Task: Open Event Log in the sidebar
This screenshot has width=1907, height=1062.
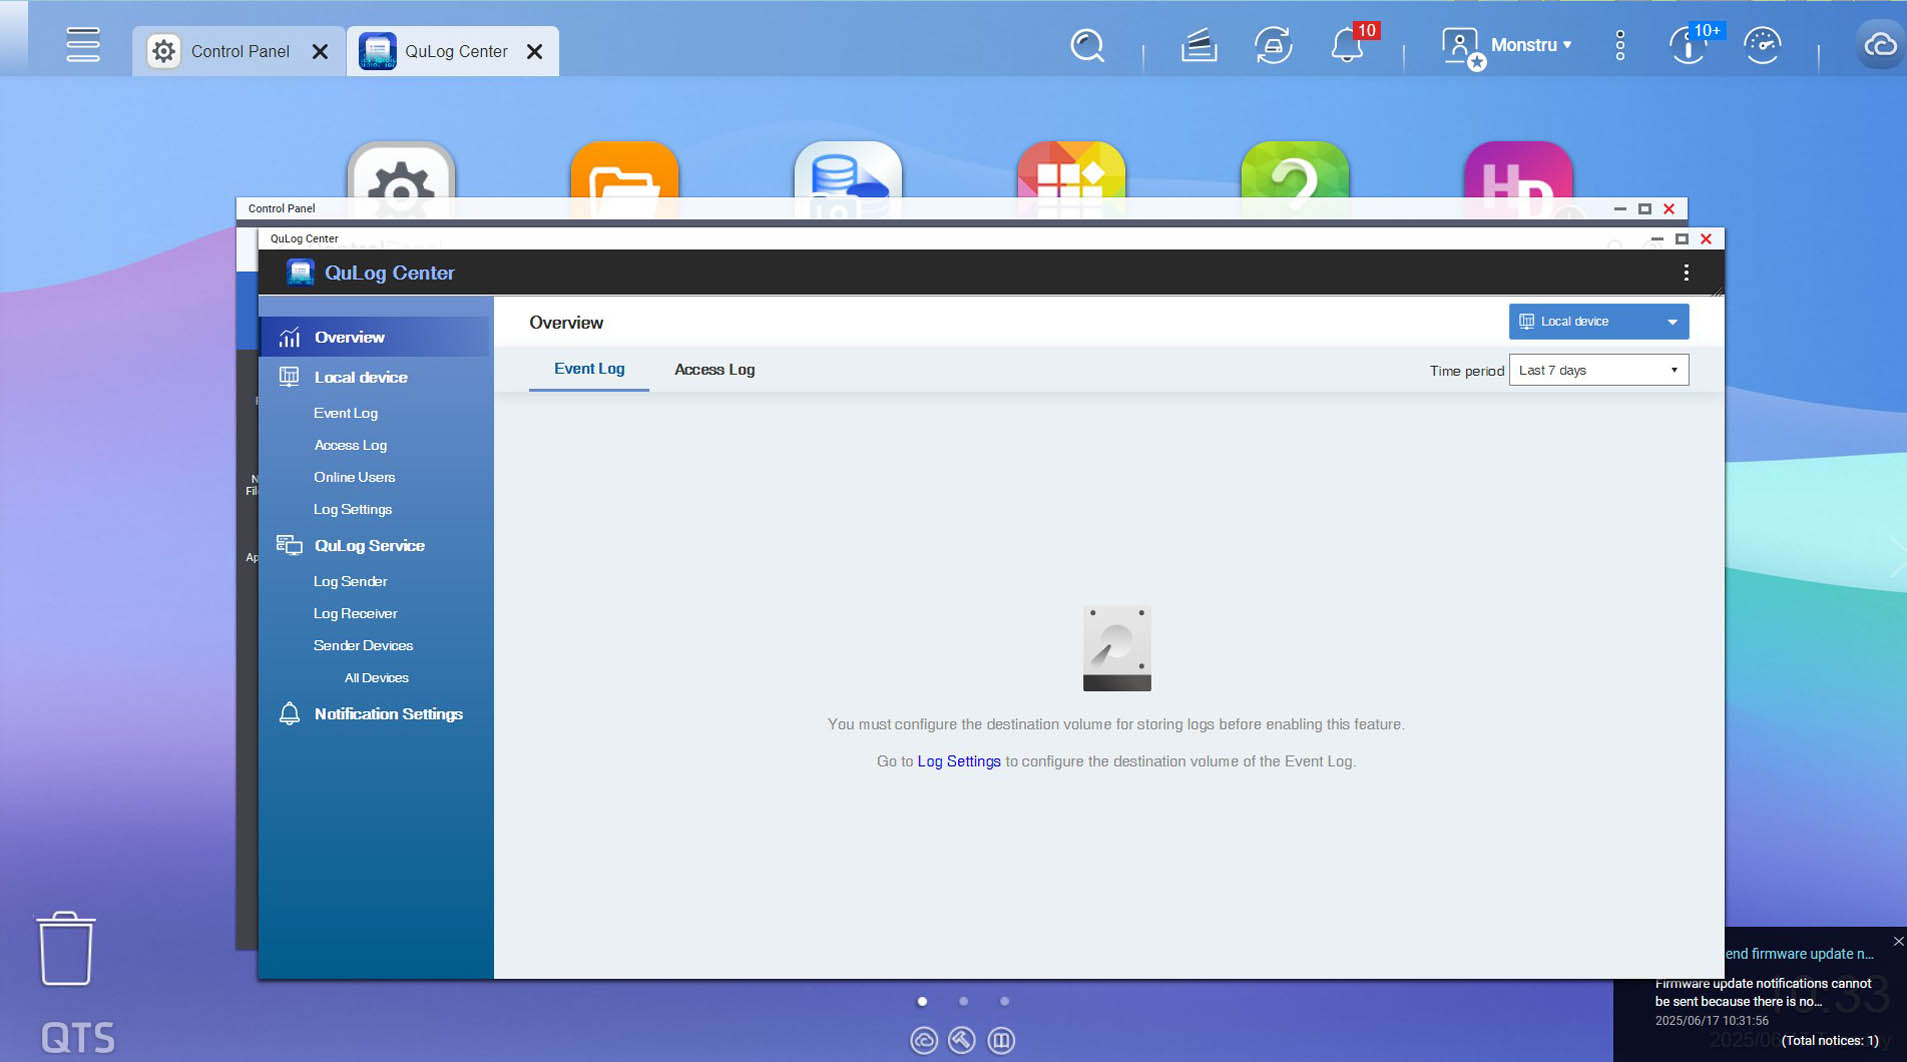Action: tap(345, 413)
